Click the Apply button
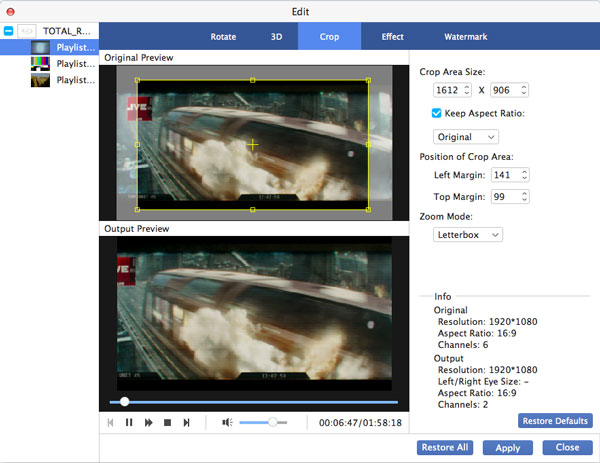This screenshot has width=600, height=463. point(508,448)
